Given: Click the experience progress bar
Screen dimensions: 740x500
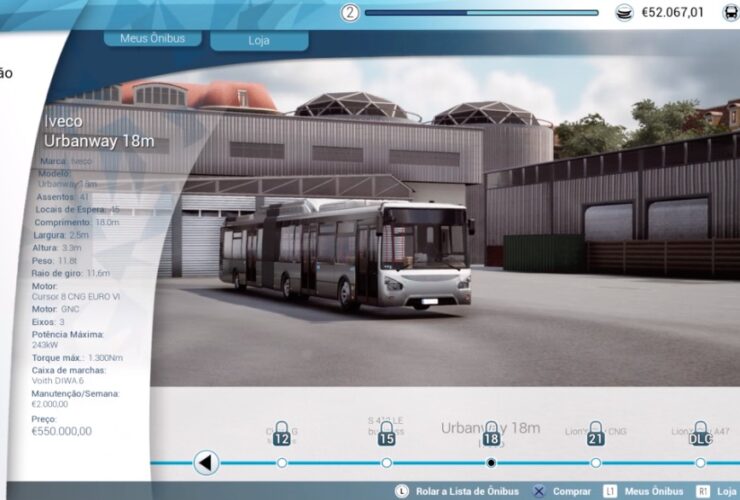Looking at the screenshot, I should 481,13.
